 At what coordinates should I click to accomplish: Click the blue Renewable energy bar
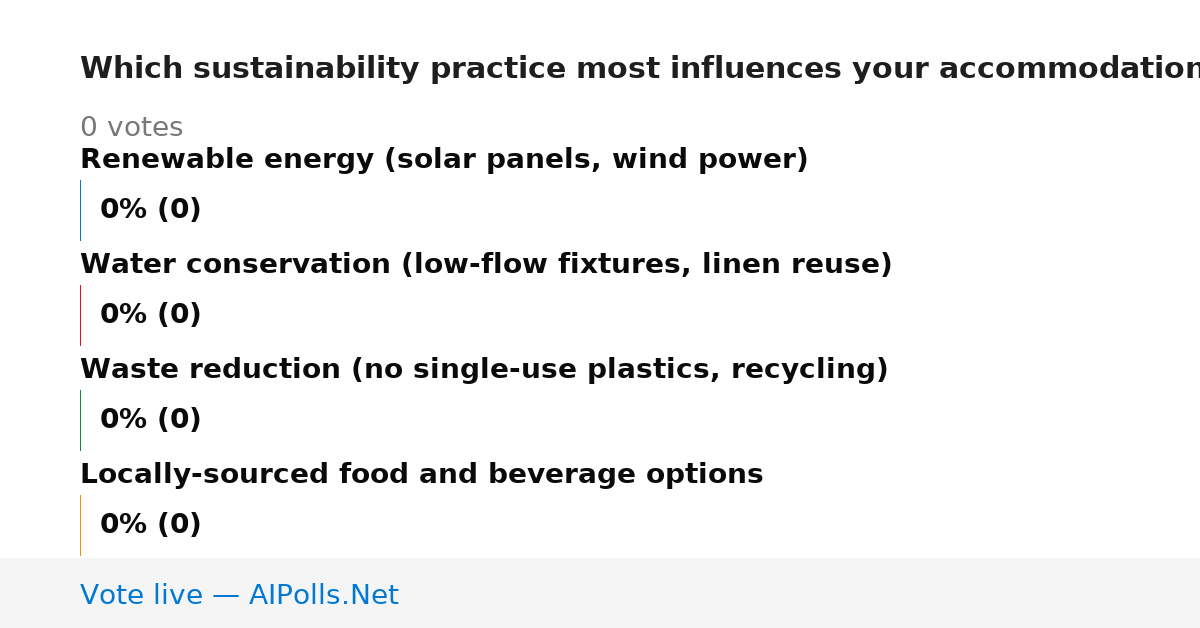click(x=80, y=210)
